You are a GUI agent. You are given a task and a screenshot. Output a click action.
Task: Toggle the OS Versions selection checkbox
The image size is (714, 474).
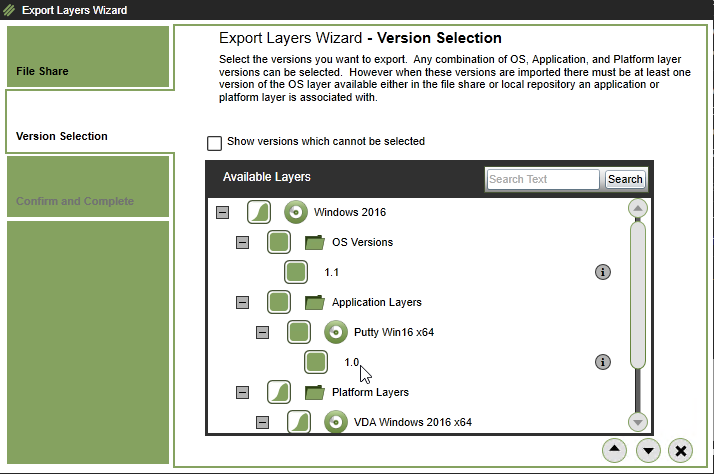pyautogui.click(x=279, y=242)
